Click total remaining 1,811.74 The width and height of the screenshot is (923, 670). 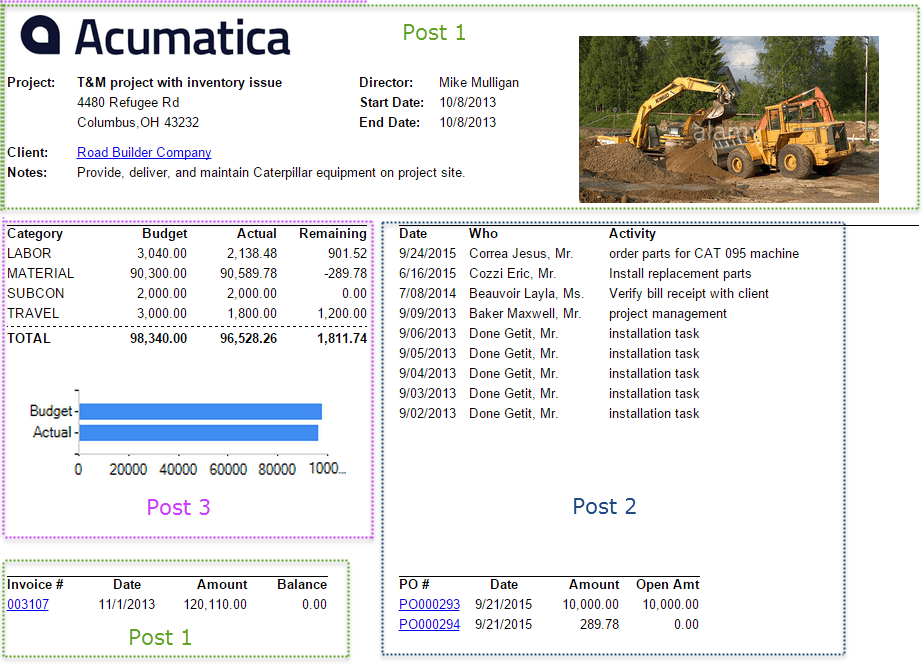[342, 339]
